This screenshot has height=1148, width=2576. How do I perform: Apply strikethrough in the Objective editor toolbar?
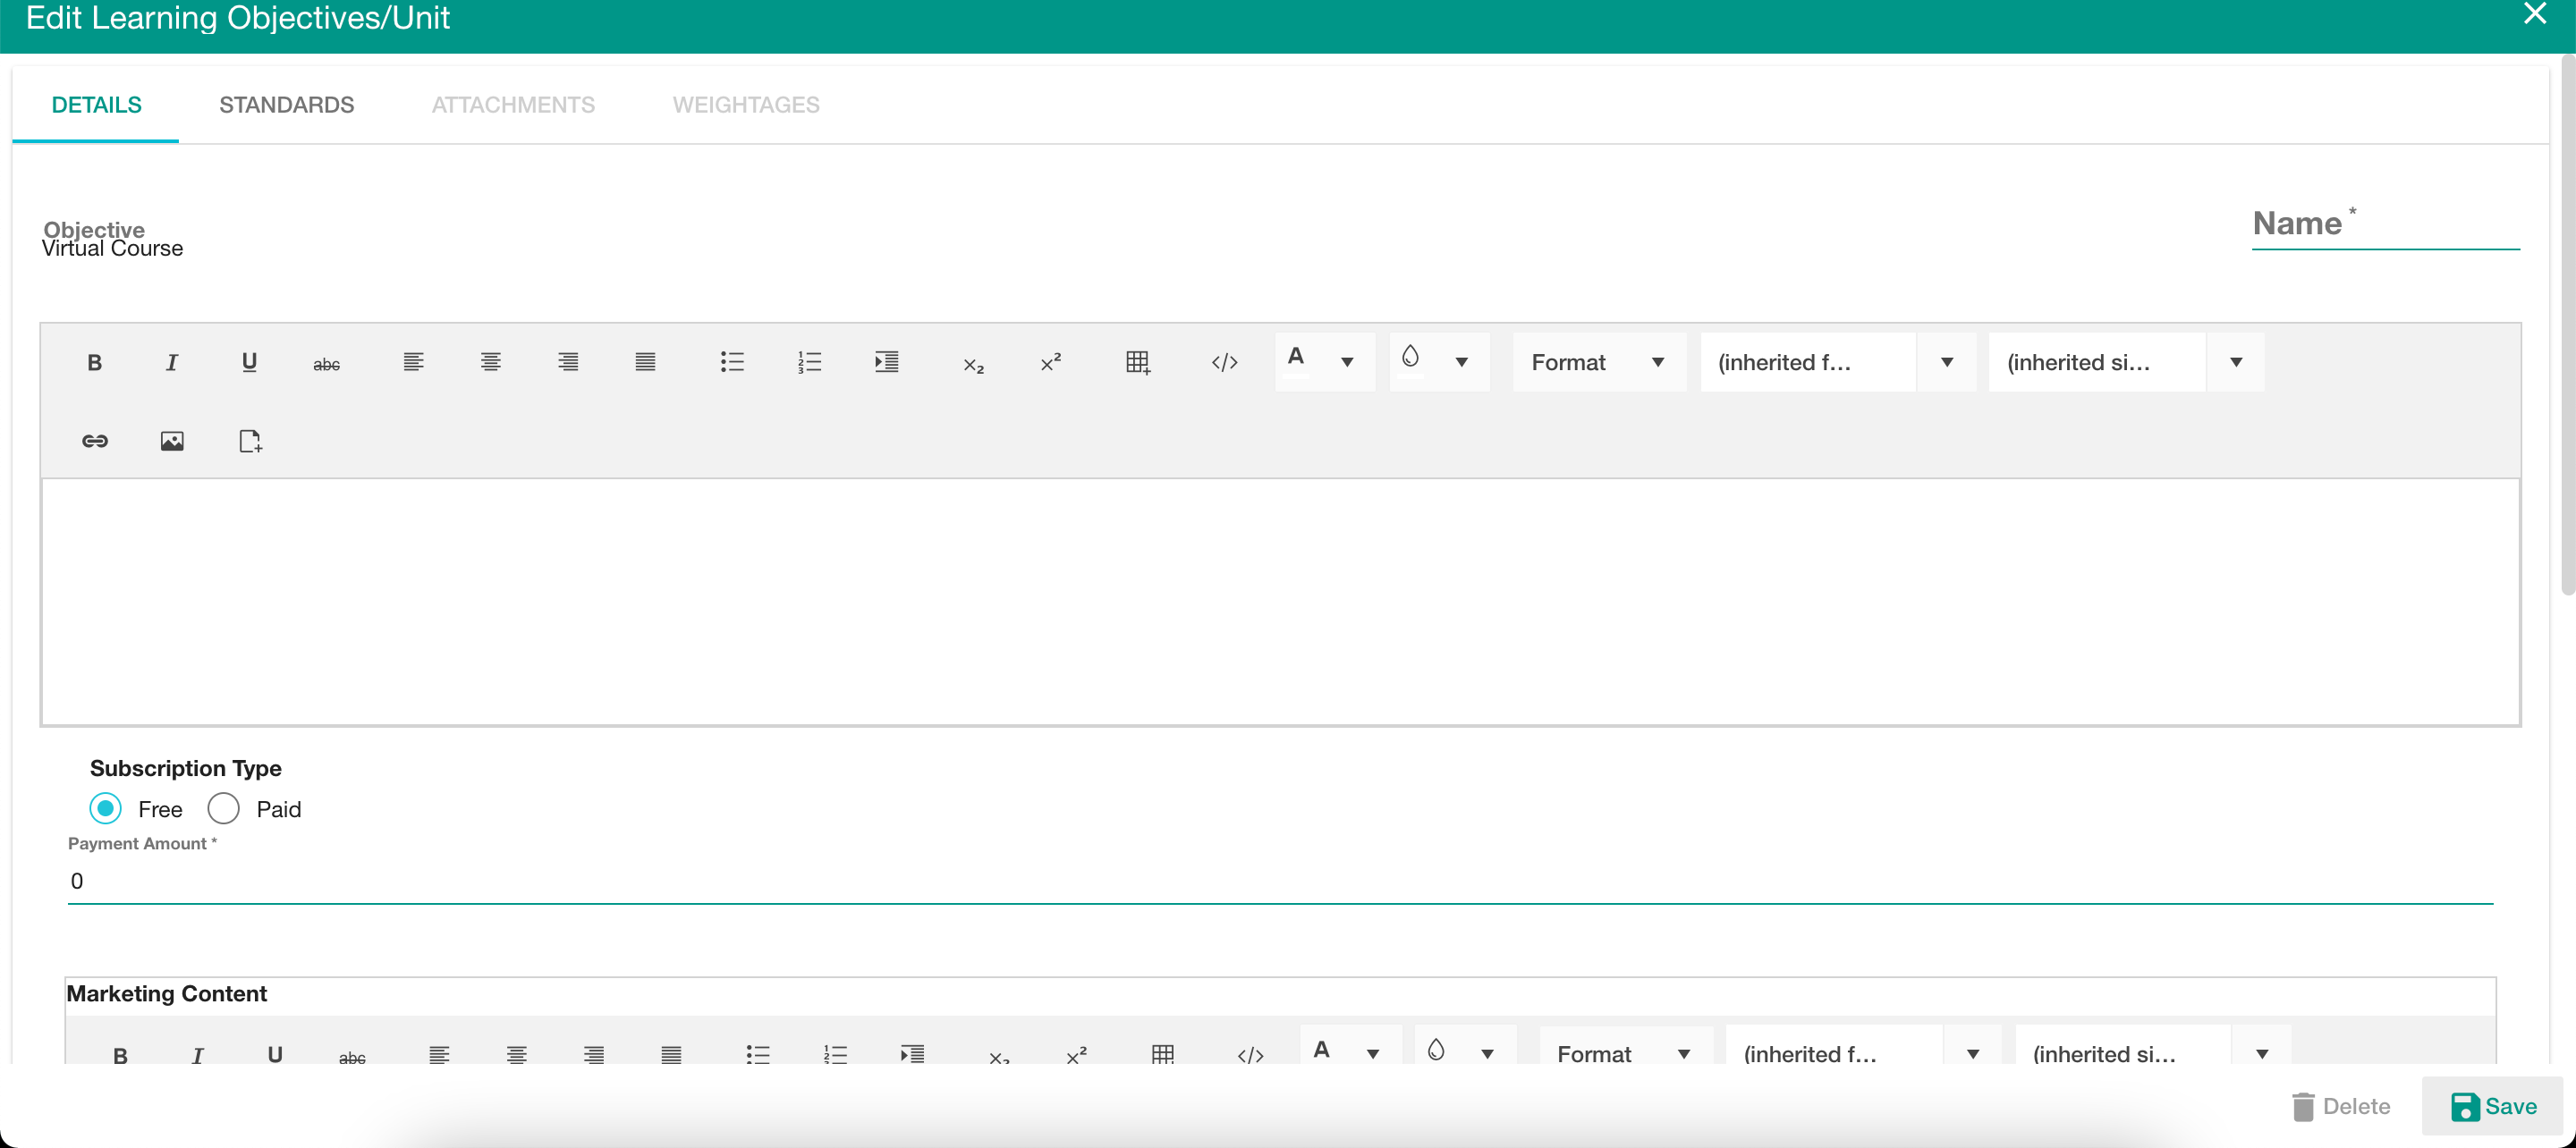(x=327, y=362)
